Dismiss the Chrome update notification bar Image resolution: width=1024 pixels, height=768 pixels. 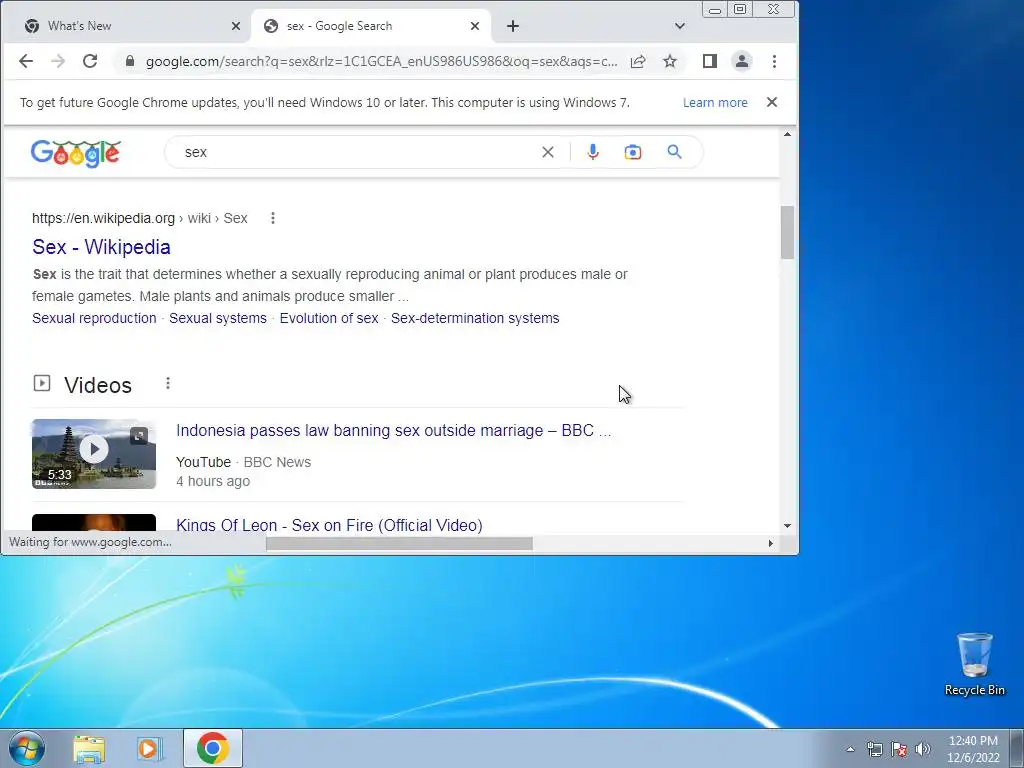772,103
